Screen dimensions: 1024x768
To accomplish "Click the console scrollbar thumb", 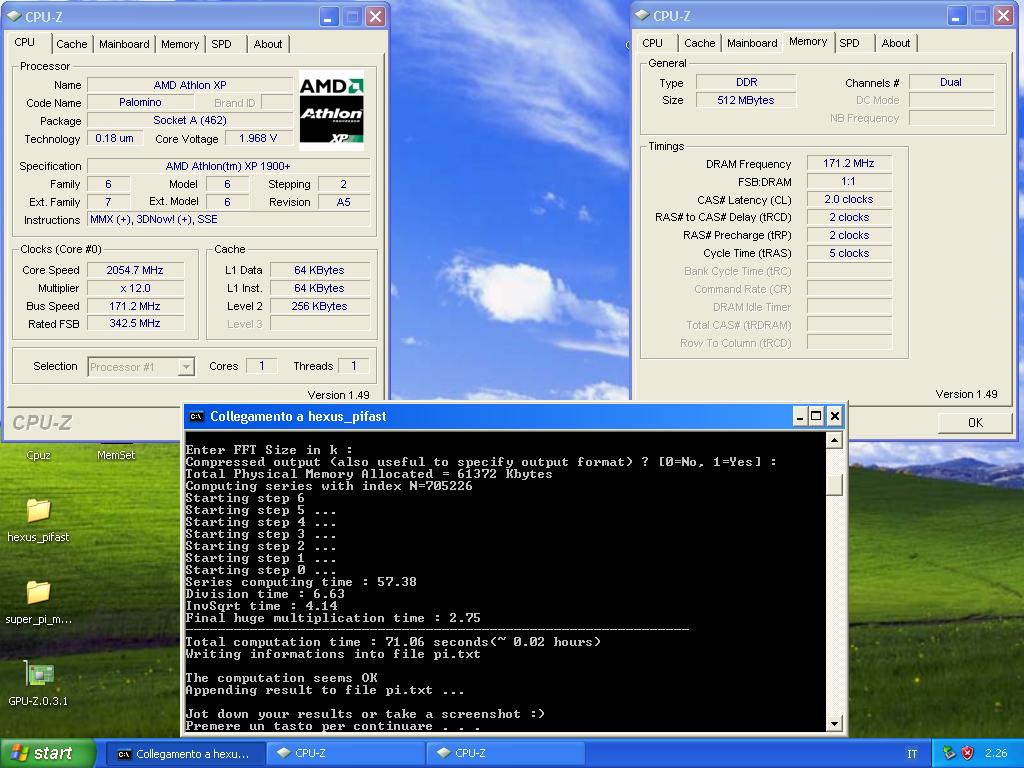I will [x=834, y=485].
